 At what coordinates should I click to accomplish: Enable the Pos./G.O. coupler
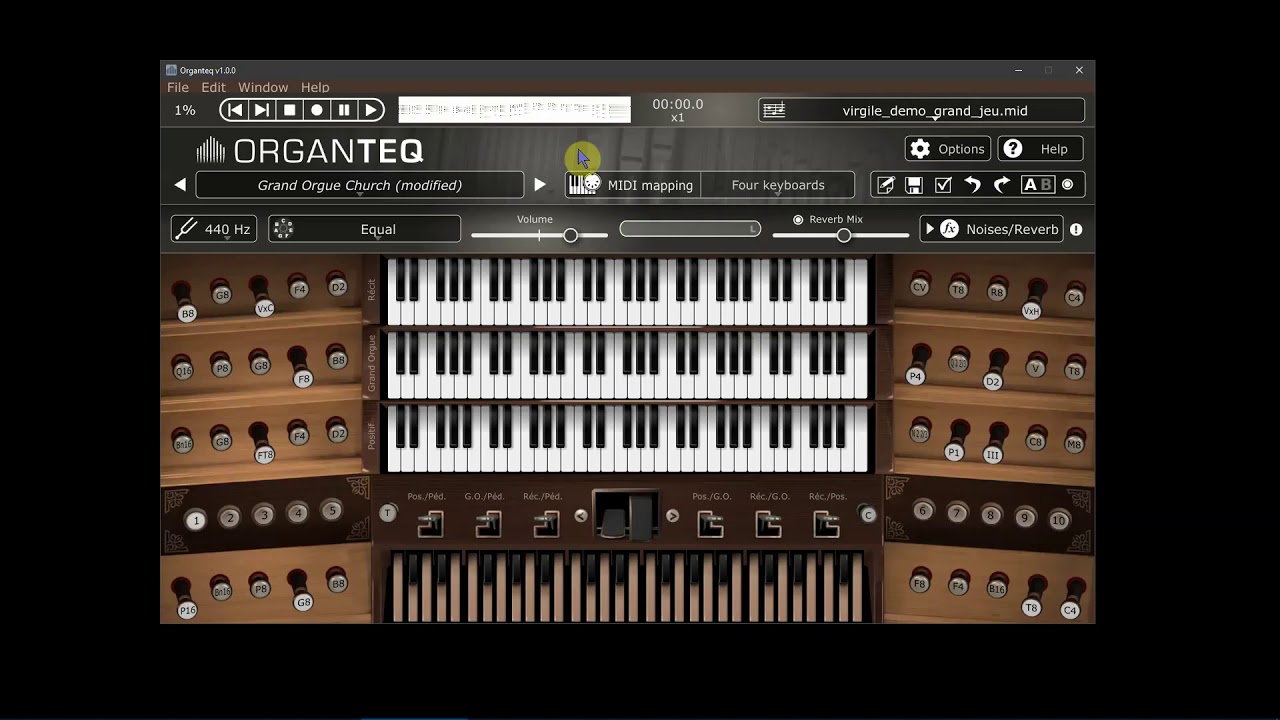[x=710, y=523]
